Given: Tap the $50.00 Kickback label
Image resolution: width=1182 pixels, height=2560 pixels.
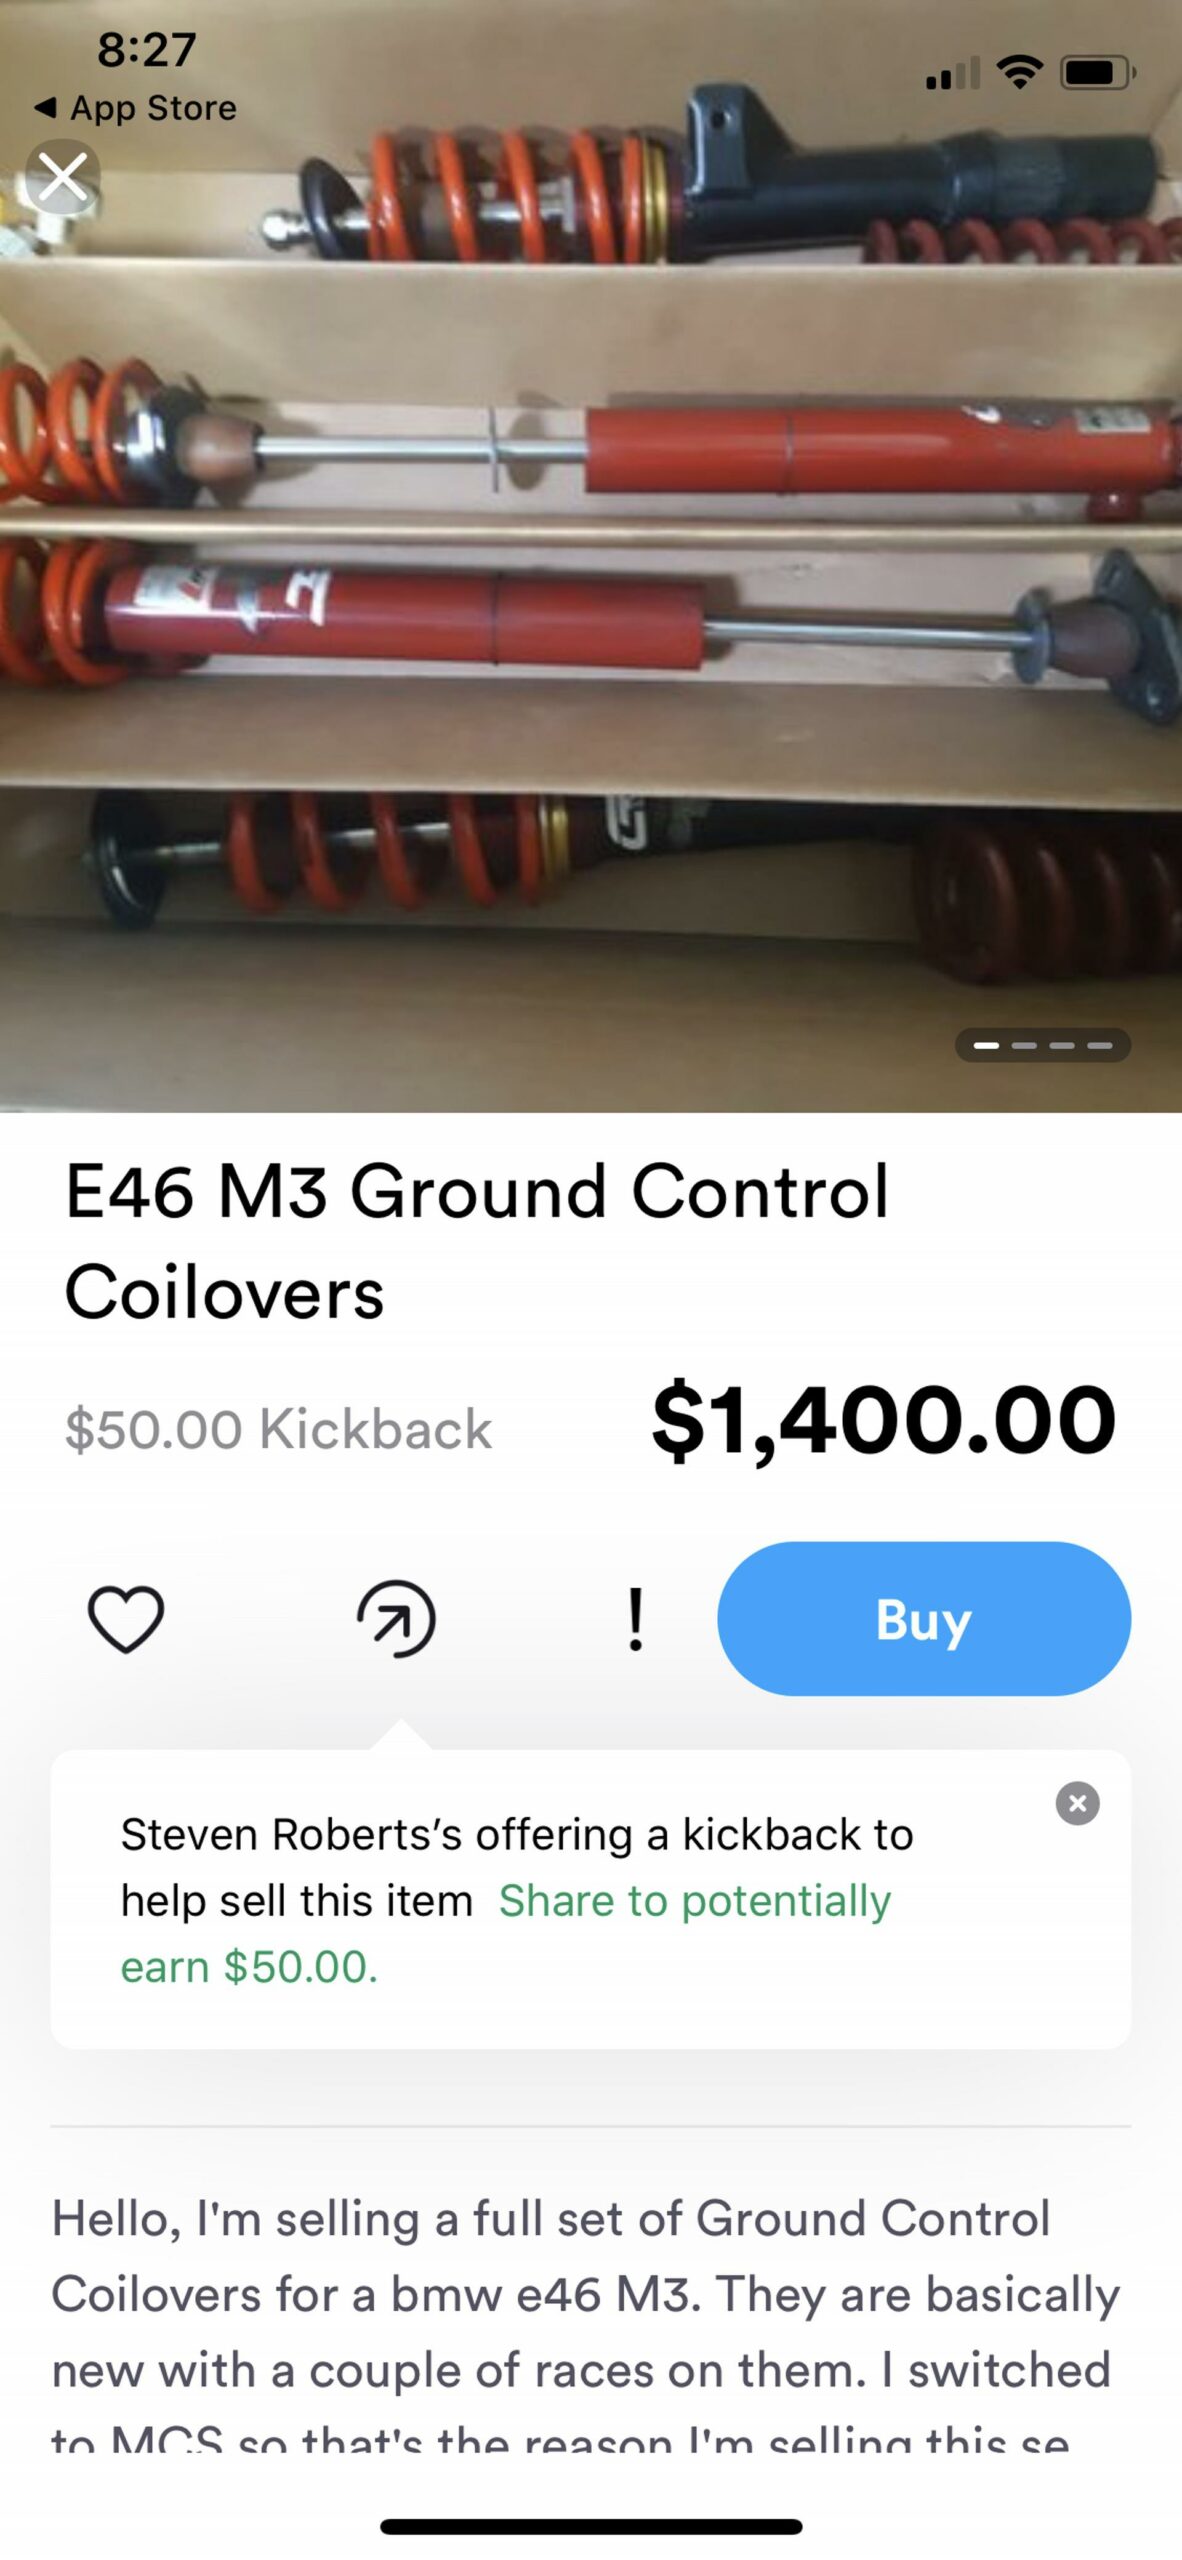Looking at the screenshot, I should [x=278, y=1428].
